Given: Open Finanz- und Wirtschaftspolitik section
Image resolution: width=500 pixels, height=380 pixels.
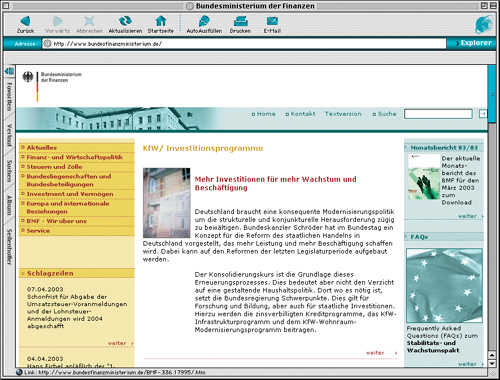Looking at the screenshot, I should point(75,157).
